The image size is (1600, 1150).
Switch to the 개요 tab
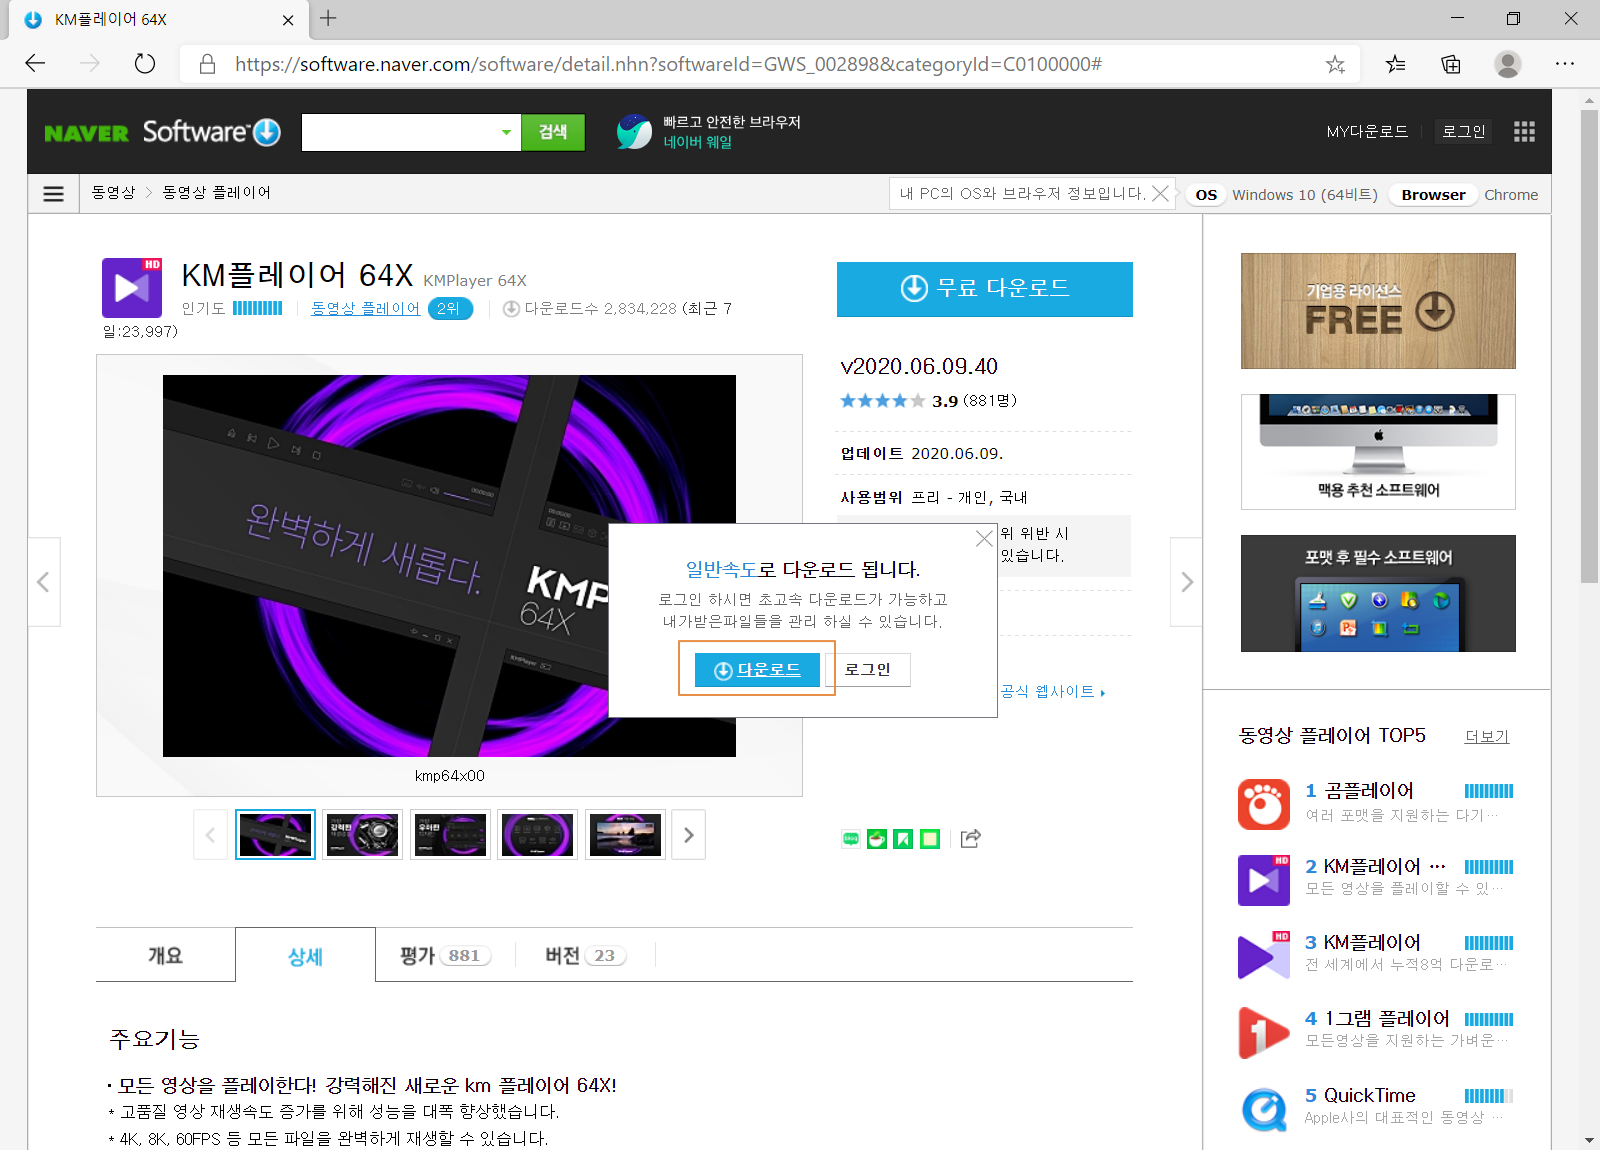pyautogui.click(x=166, y=955)
